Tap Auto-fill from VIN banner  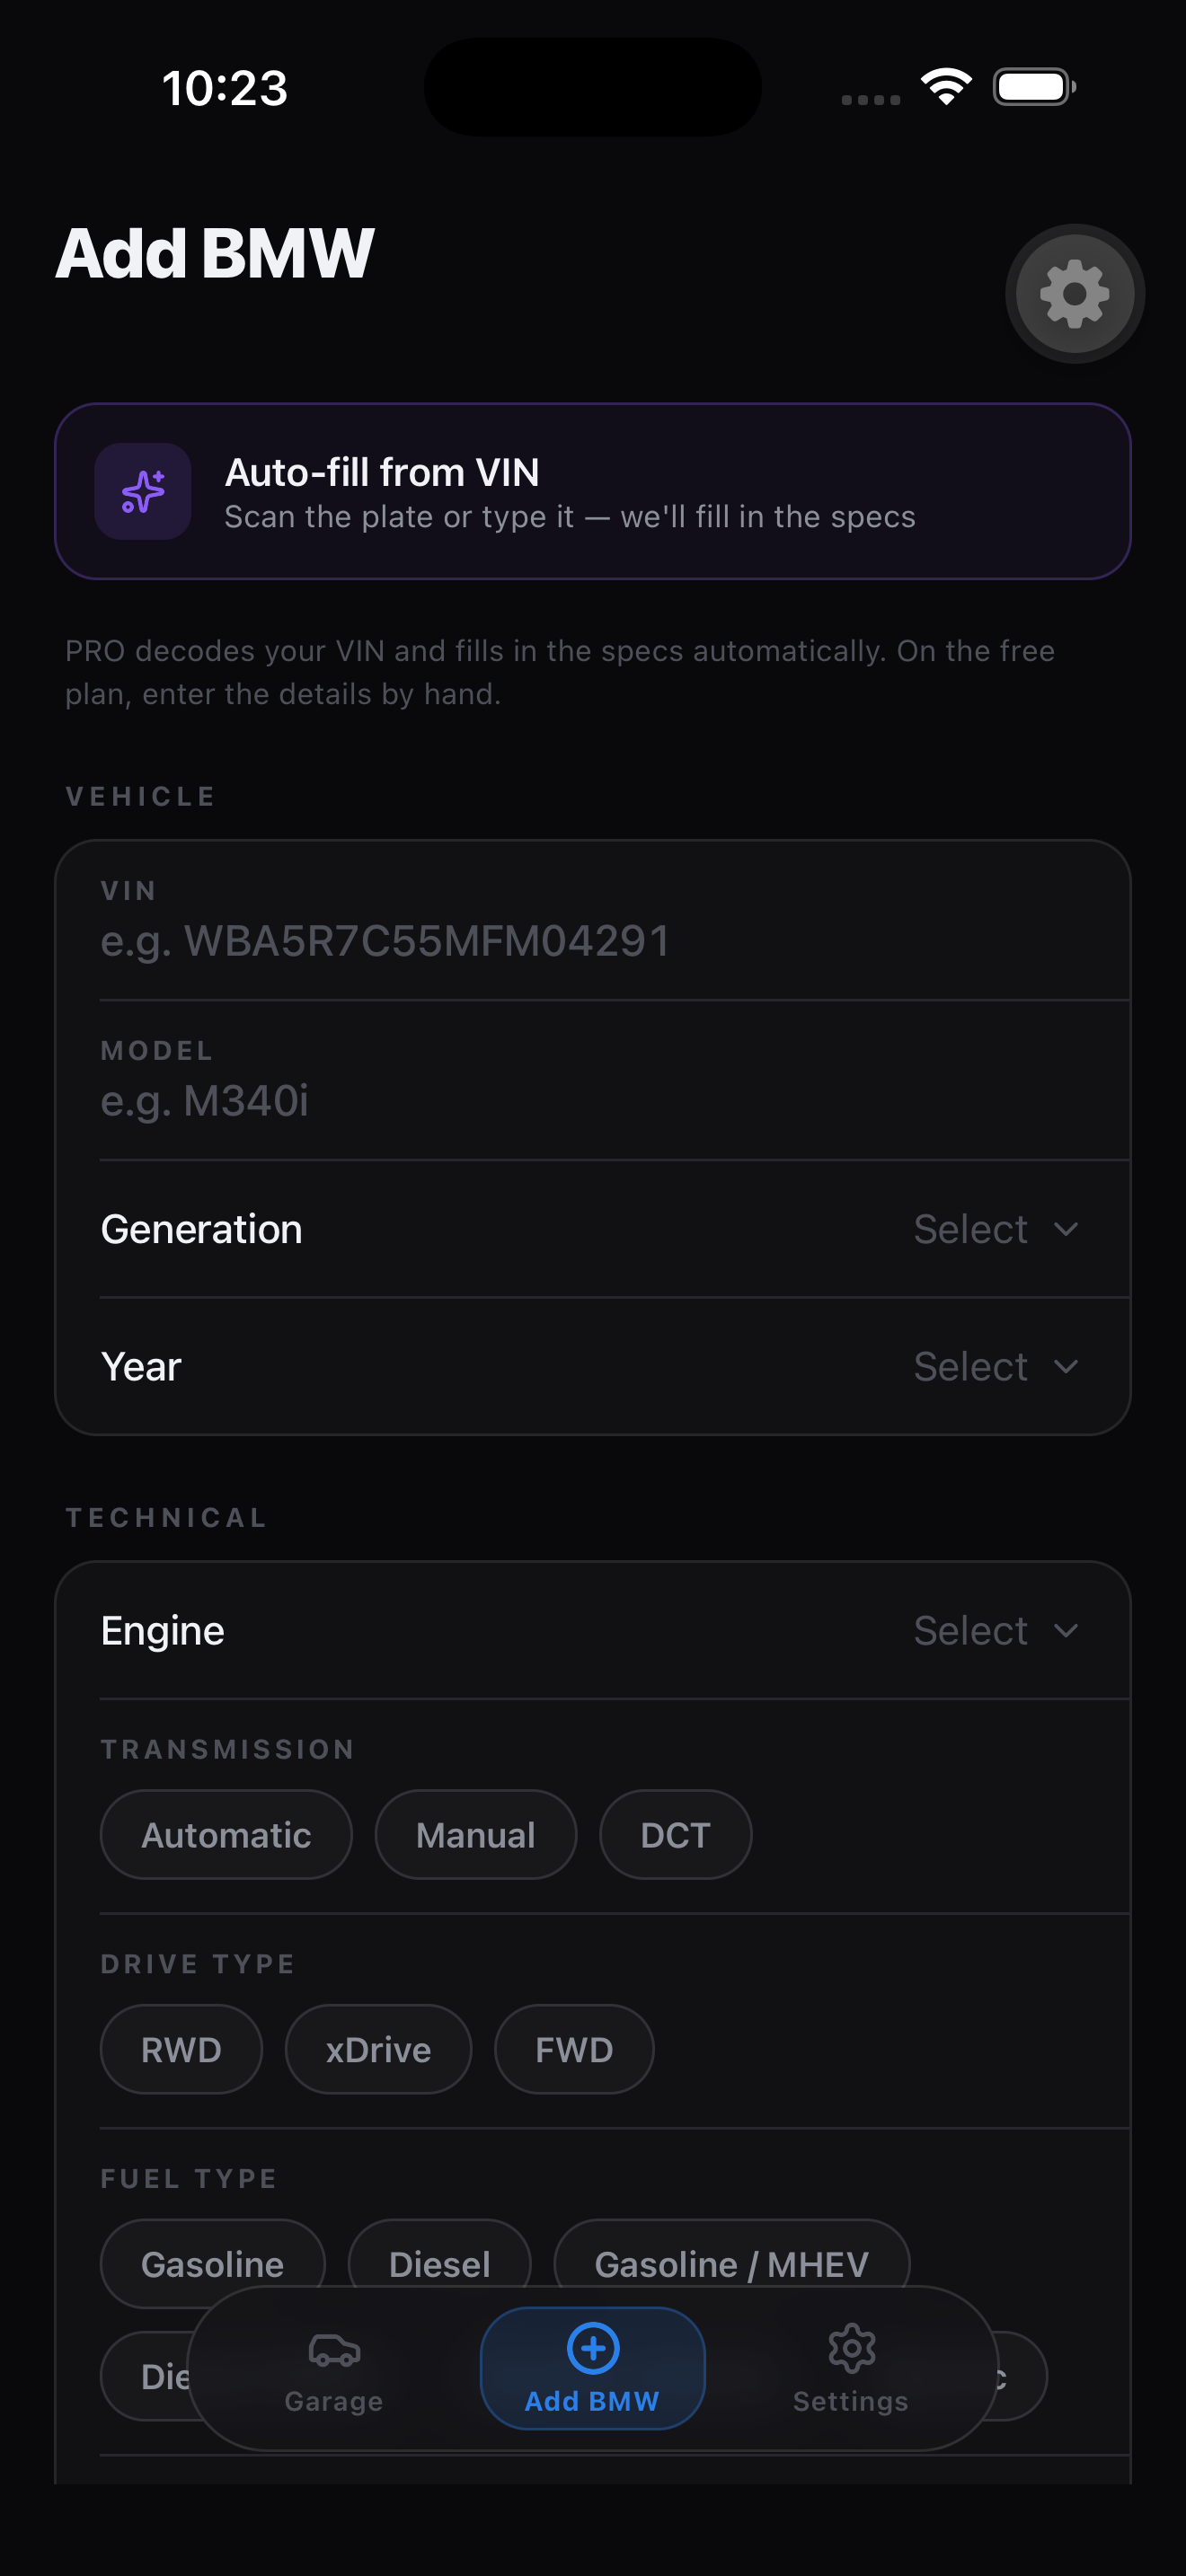(593, 491)
